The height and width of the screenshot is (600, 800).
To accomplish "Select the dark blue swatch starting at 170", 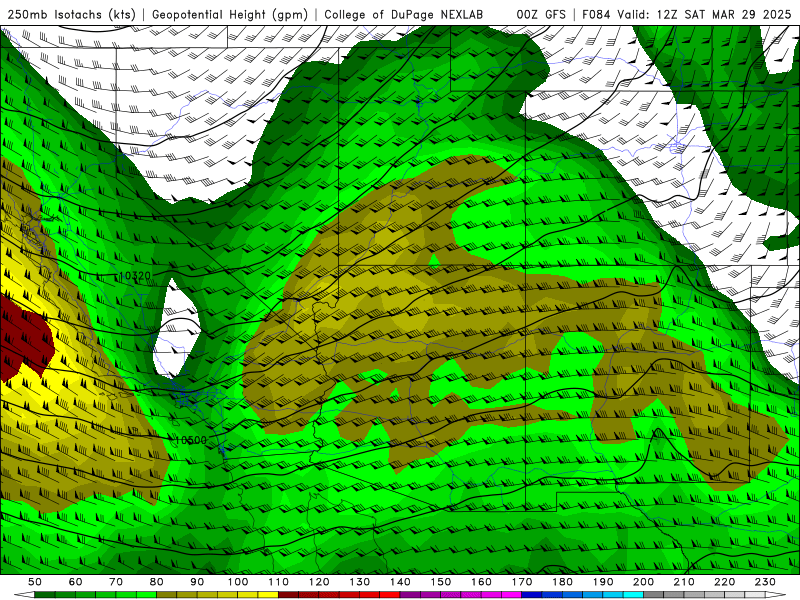I will pyautogui.click(x=532, y=595).
